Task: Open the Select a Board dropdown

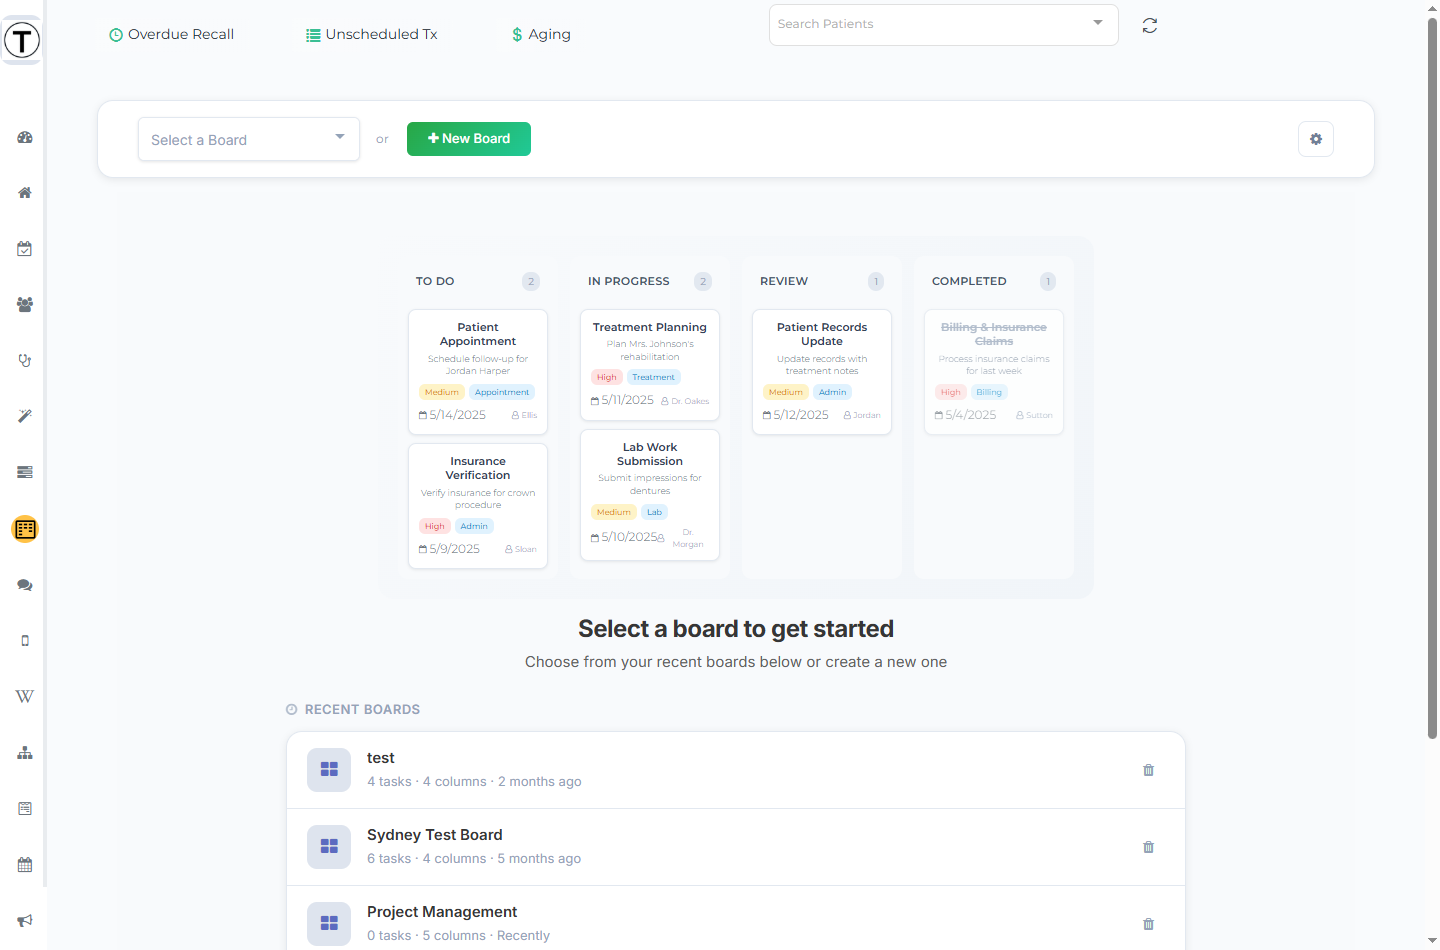Action: point(249,139)
